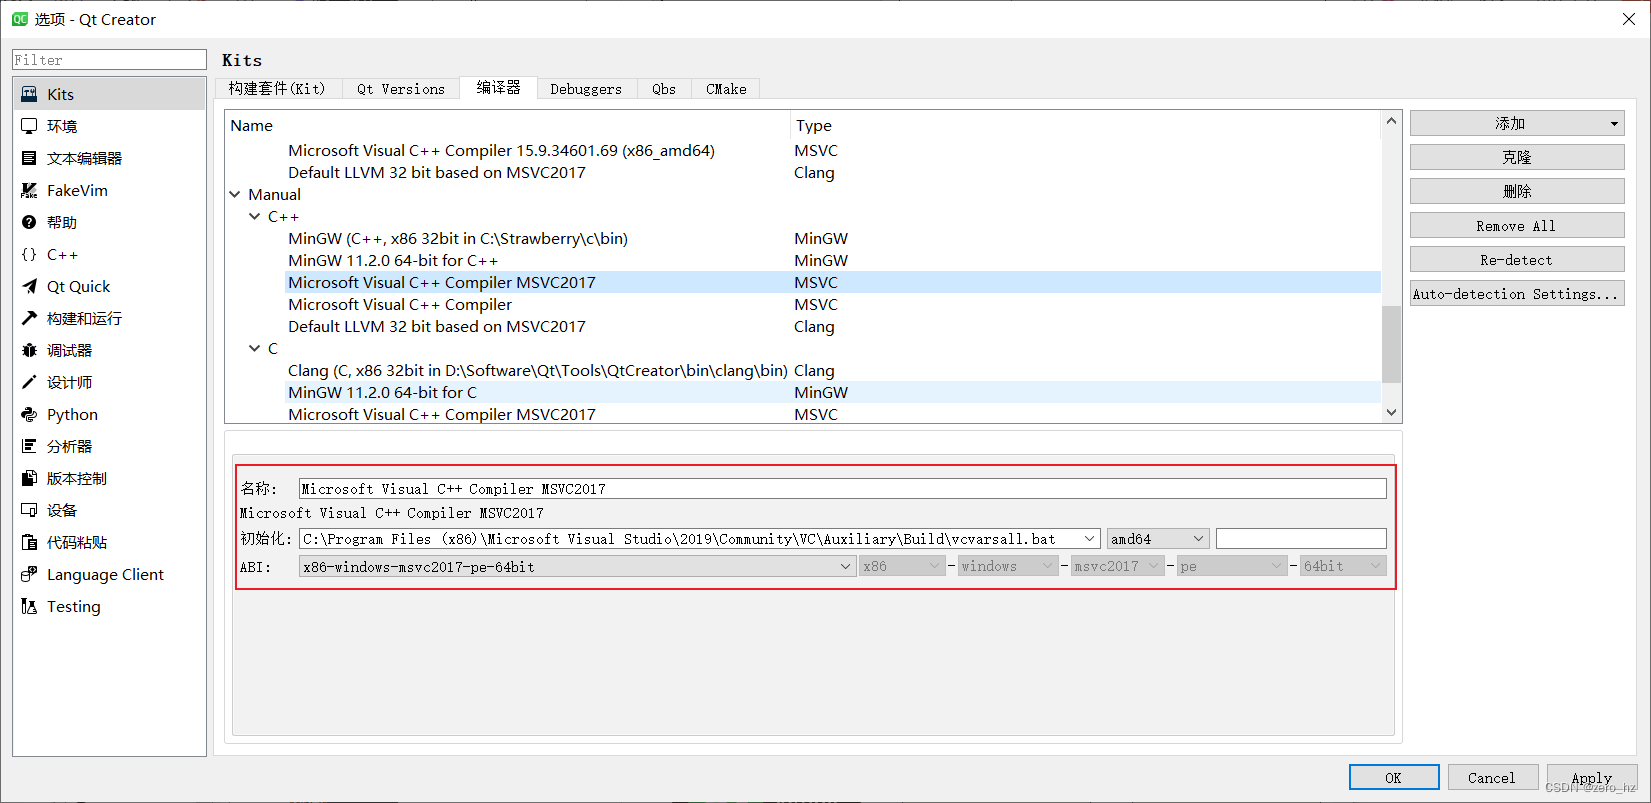
Task: Click the Apply button
Action: tap(1591, 777)
